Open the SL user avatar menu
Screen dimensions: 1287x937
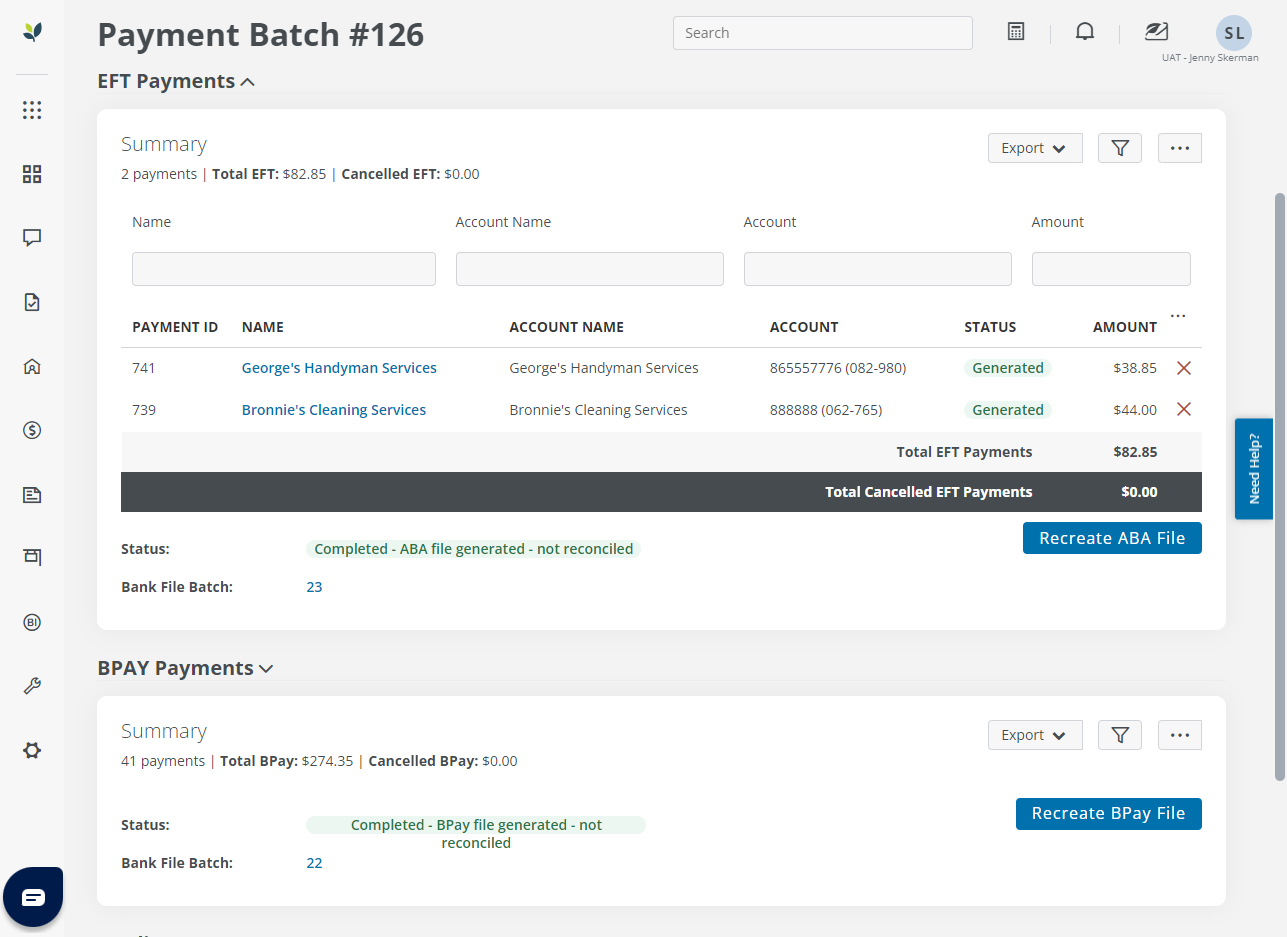click(1234, 32)
